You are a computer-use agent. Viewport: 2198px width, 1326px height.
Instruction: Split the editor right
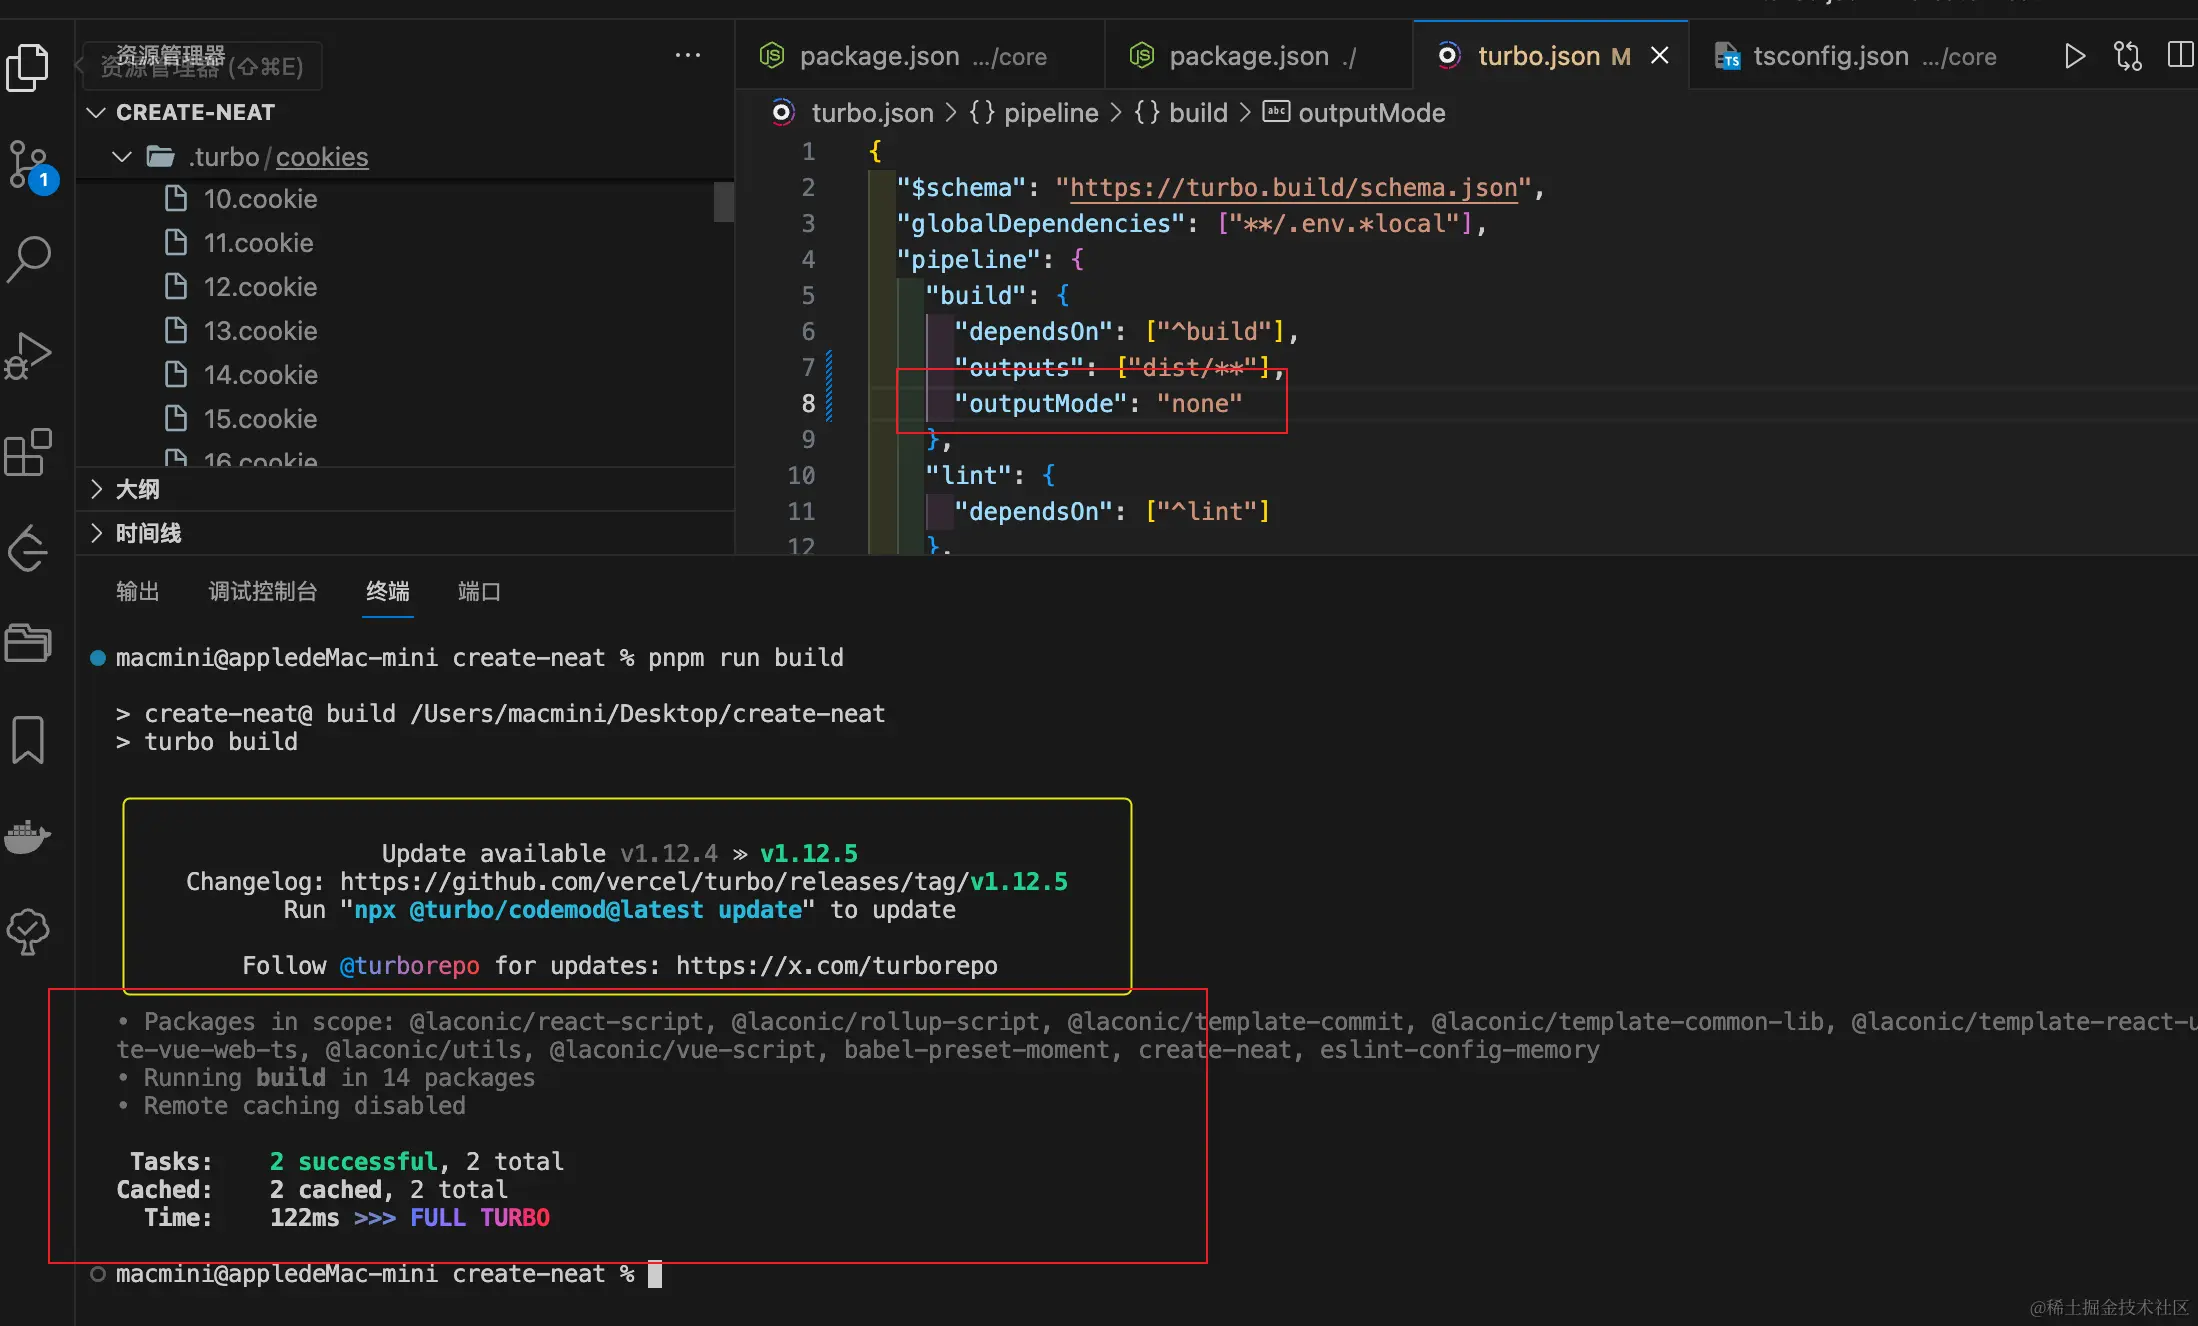tap(2181, 55)
